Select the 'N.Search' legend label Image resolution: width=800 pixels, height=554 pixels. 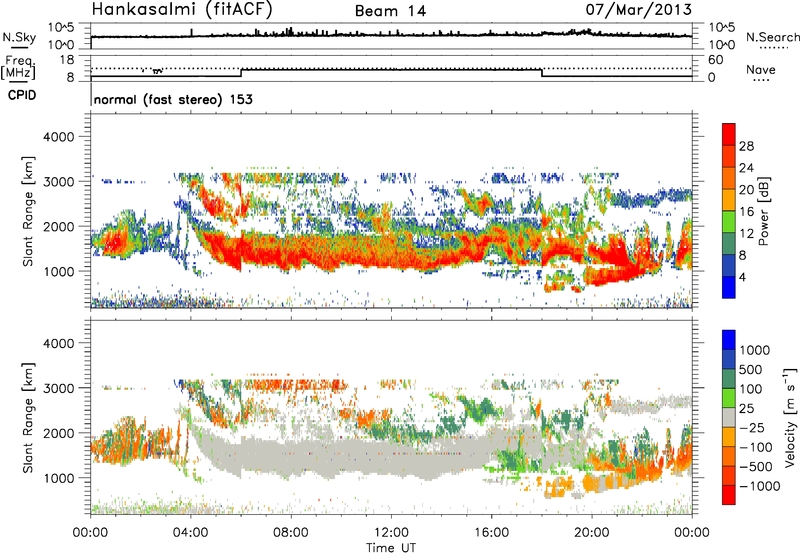click(x=773, y=37)
